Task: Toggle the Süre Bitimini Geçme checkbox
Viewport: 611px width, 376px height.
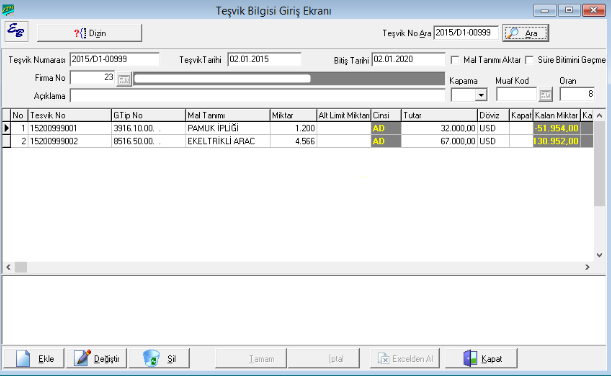Action: (529, 60)
